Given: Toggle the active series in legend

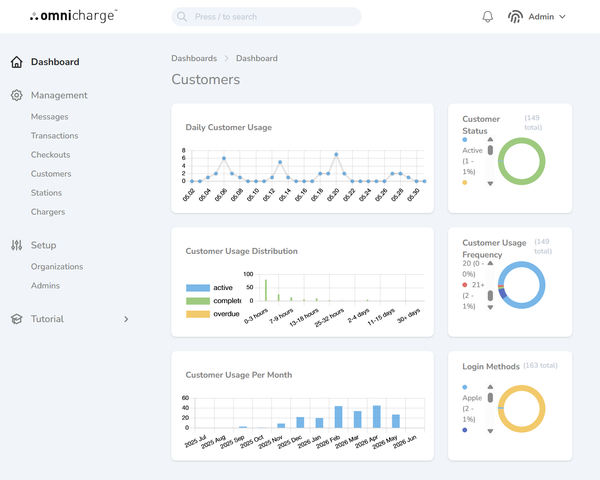Looking at the screenshot, I should (209, 288).
